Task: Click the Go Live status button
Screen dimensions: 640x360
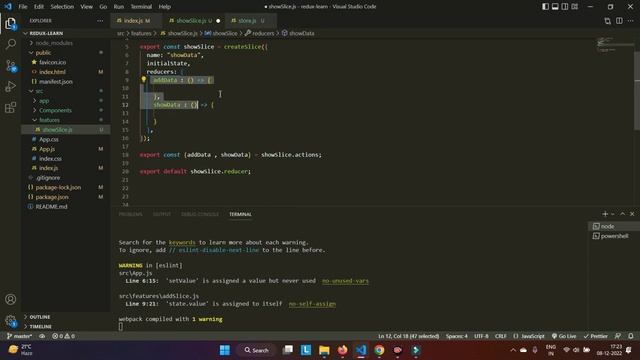Action: click(x=564, y=336)
